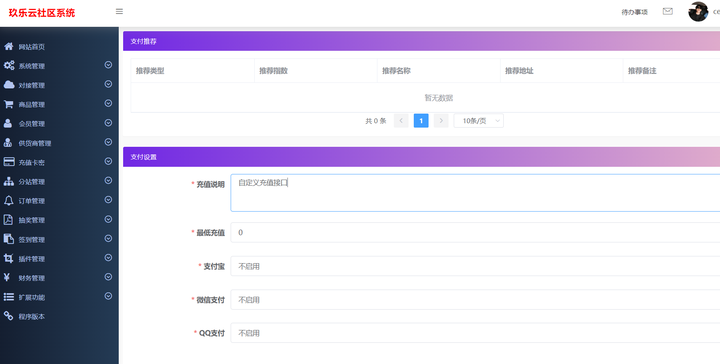
Task: Expand the 对接管理 chevron
Action: tap(108, 84)
